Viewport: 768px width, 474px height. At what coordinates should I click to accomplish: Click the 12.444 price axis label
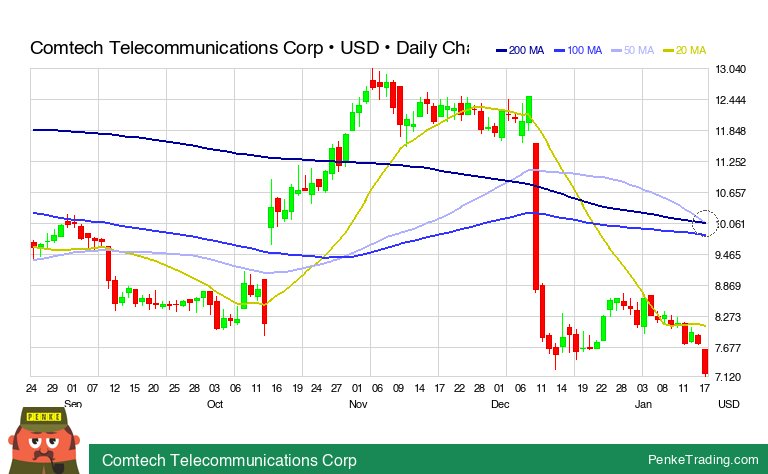coord(730,100)
